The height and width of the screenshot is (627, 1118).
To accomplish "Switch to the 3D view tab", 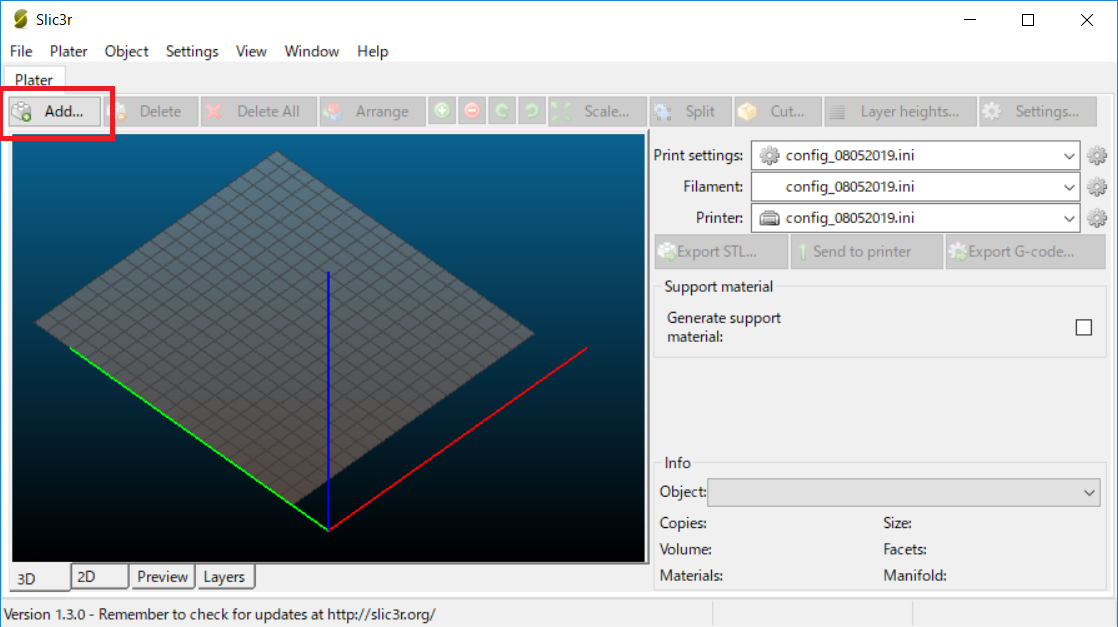I will (x=40, y=578).
